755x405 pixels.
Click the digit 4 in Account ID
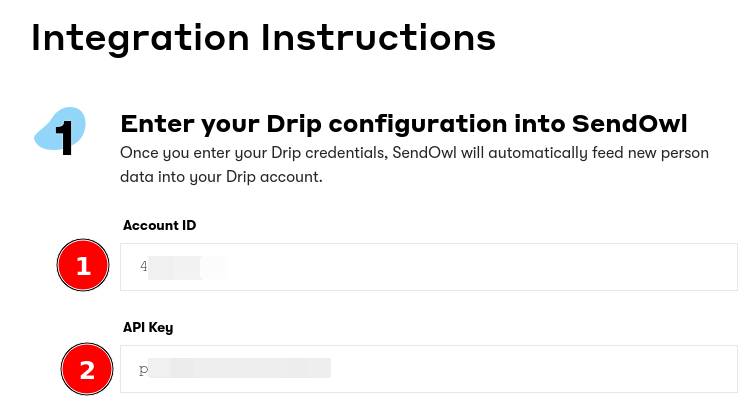[x=144, y=267]
